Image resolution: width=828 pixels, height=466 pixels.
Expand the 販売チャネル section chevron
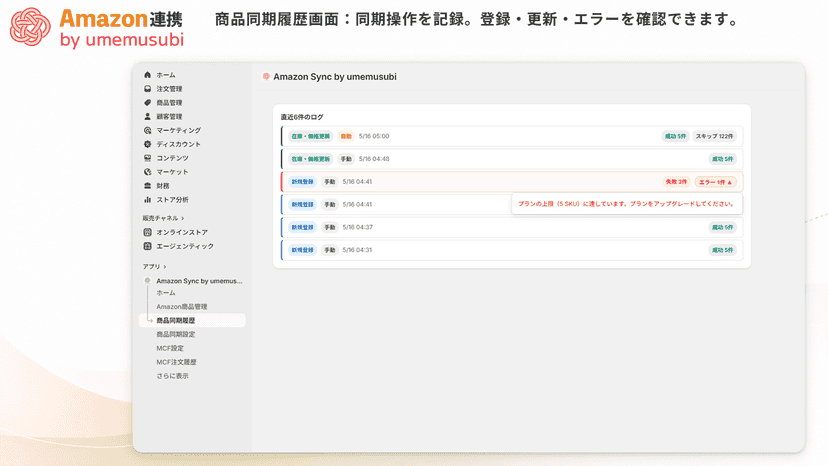coord(183,218)
